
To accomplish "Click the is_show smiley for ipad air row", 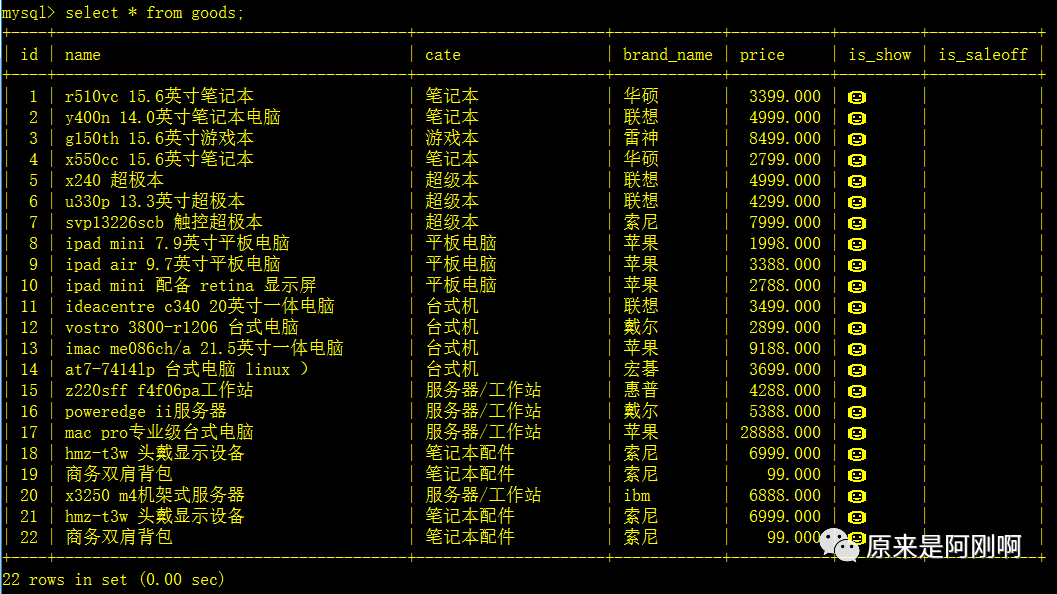I will click(857, 265).
